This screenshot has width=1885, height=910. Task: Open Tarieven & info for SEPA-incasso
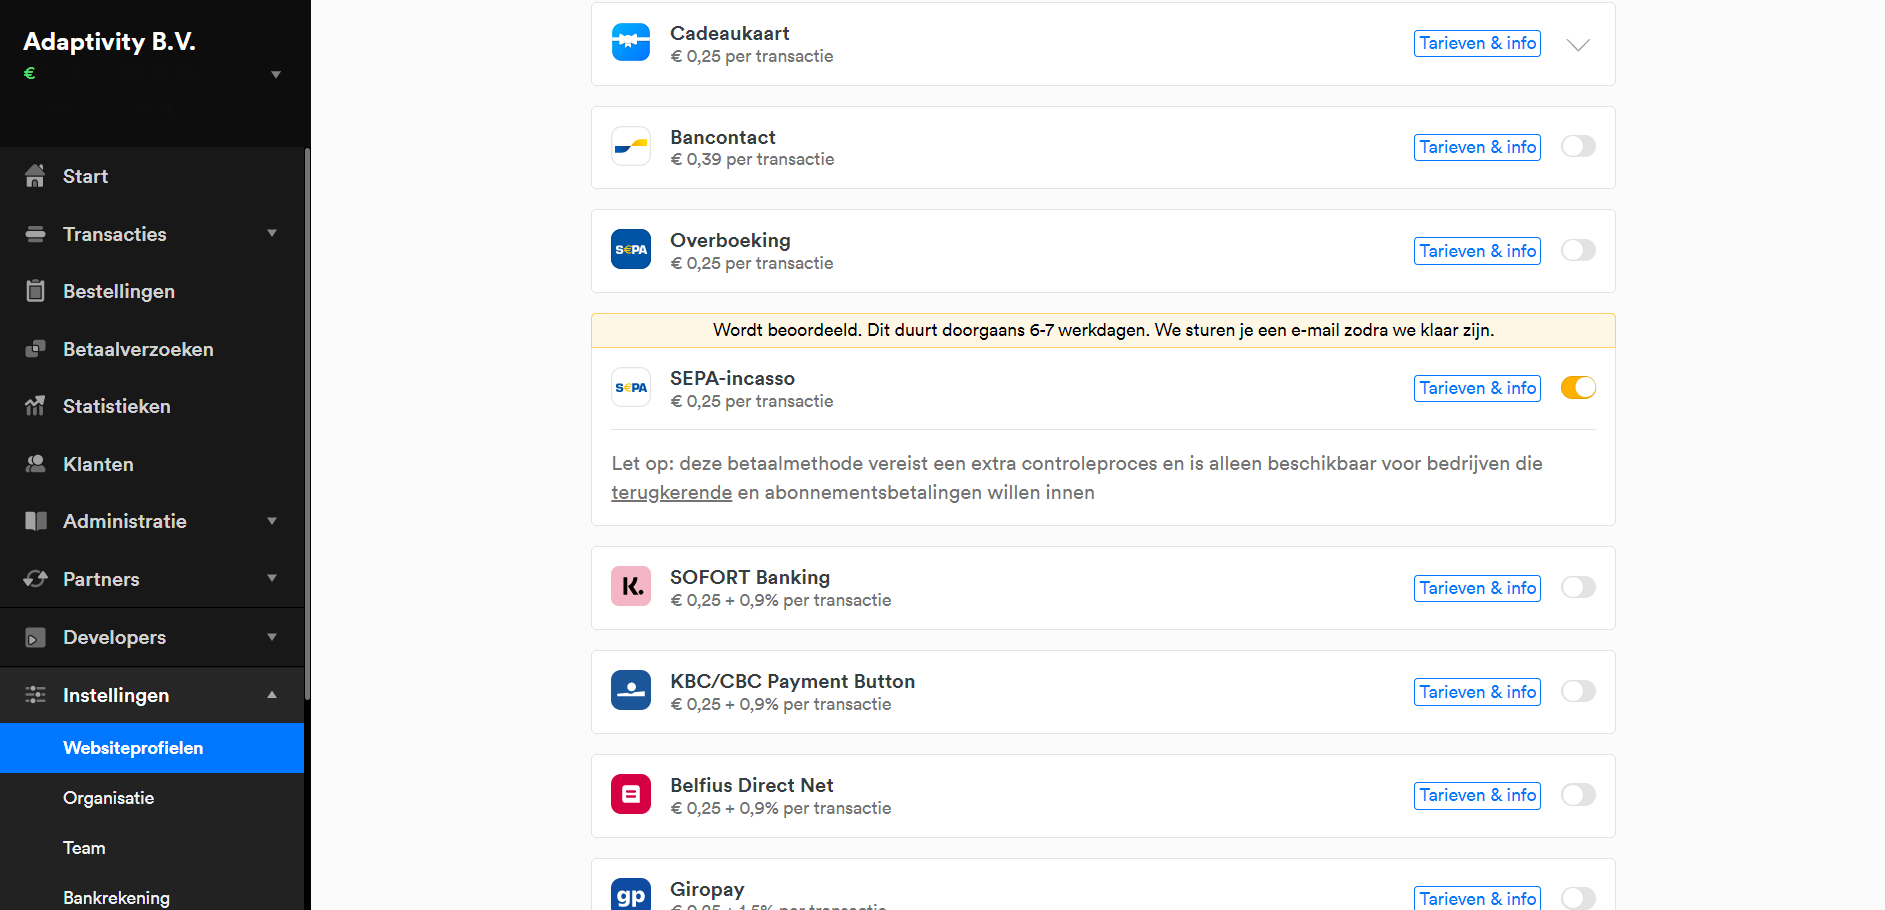1477,388
